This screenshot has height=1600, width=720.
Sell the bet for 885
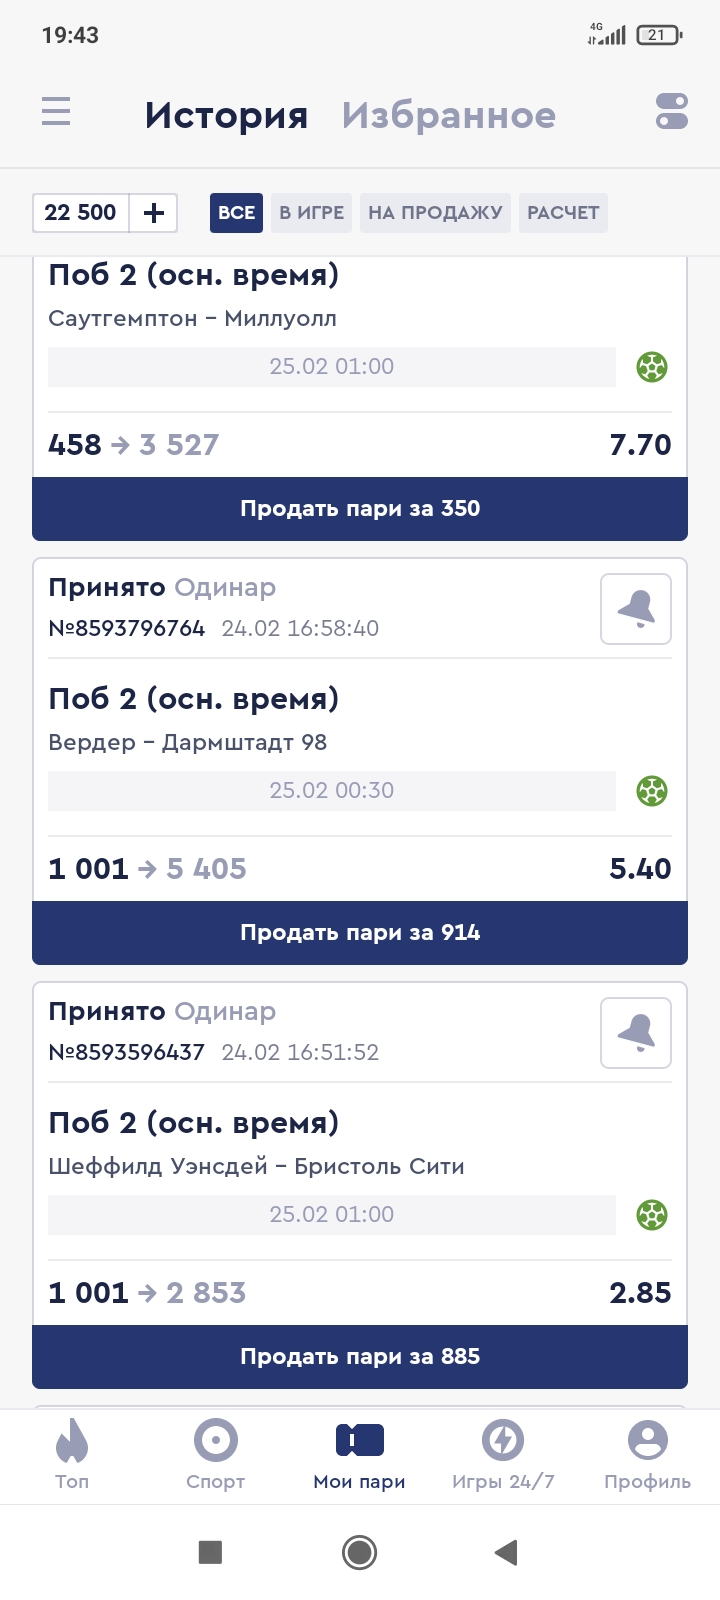coord(360,1357)
